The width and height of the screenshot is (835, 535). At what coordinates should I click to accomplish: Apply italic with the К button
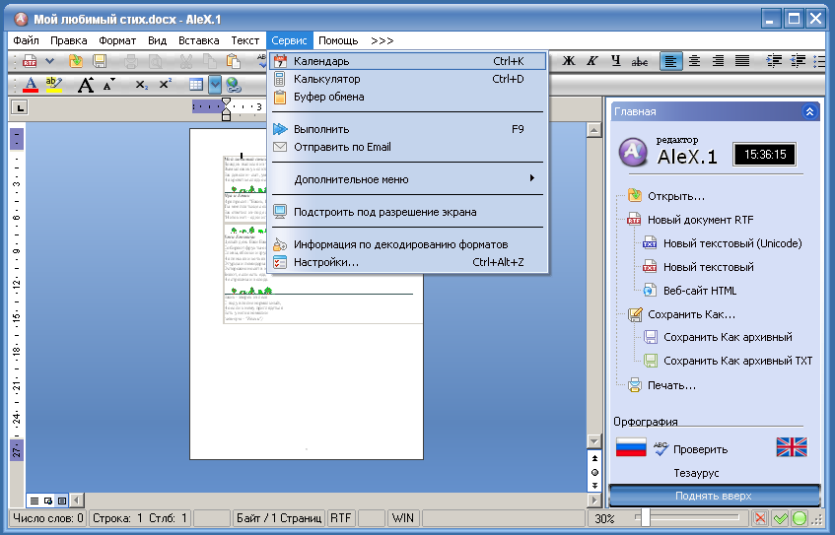[x=592, y=61]
